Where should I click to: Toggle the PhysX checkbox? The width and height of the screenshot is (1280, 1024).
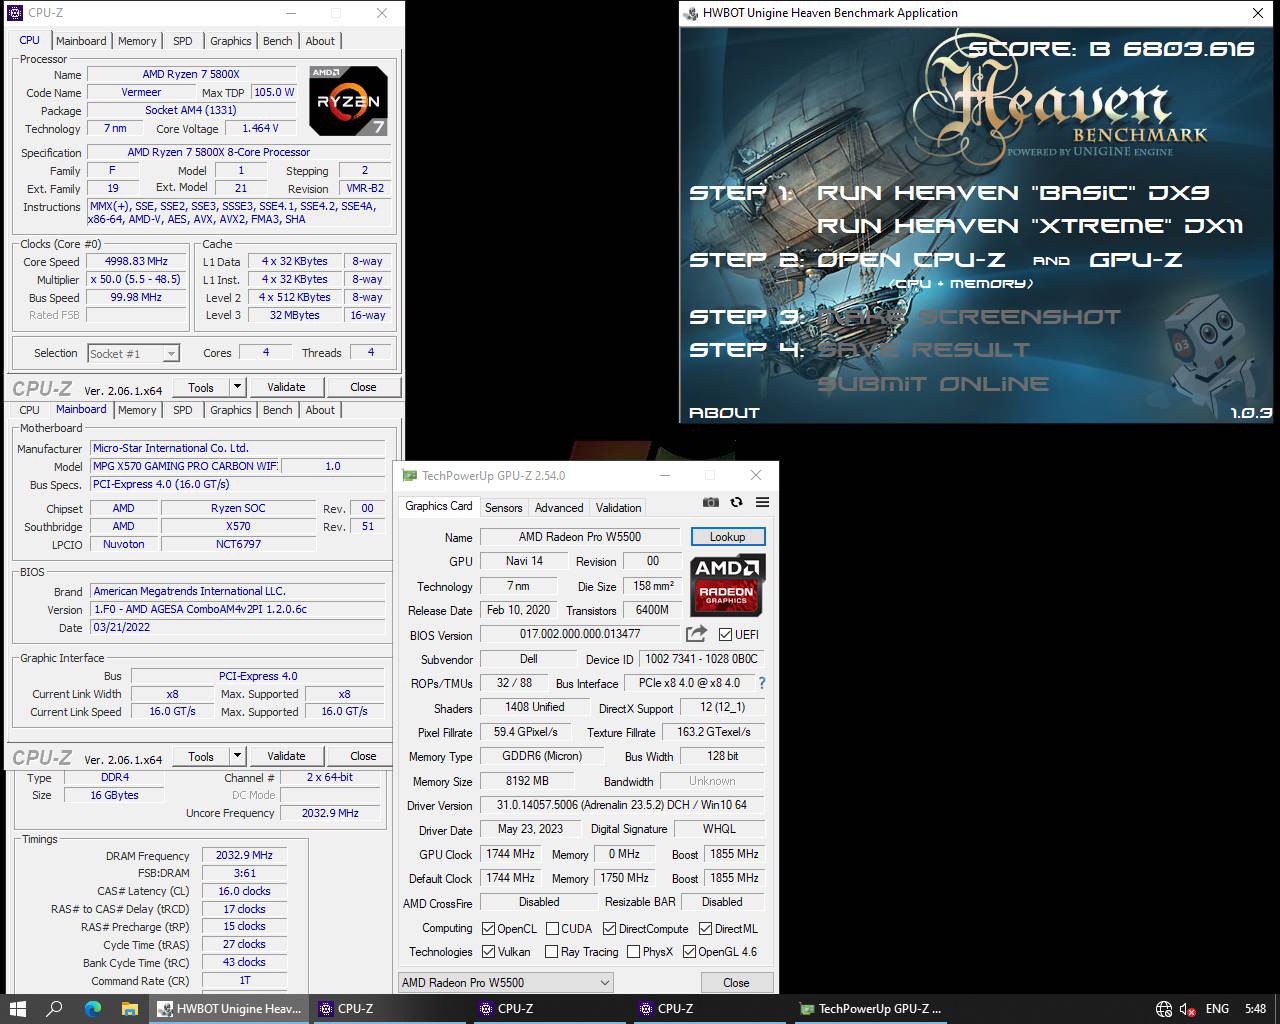[633, 952]
